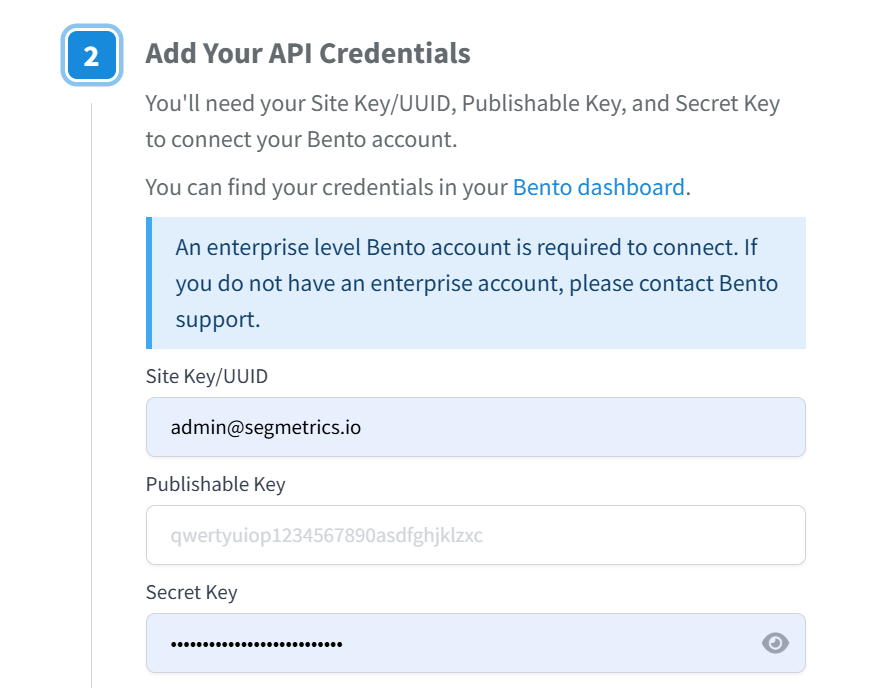Click the "Publishable Key" field label

point(215,485)
